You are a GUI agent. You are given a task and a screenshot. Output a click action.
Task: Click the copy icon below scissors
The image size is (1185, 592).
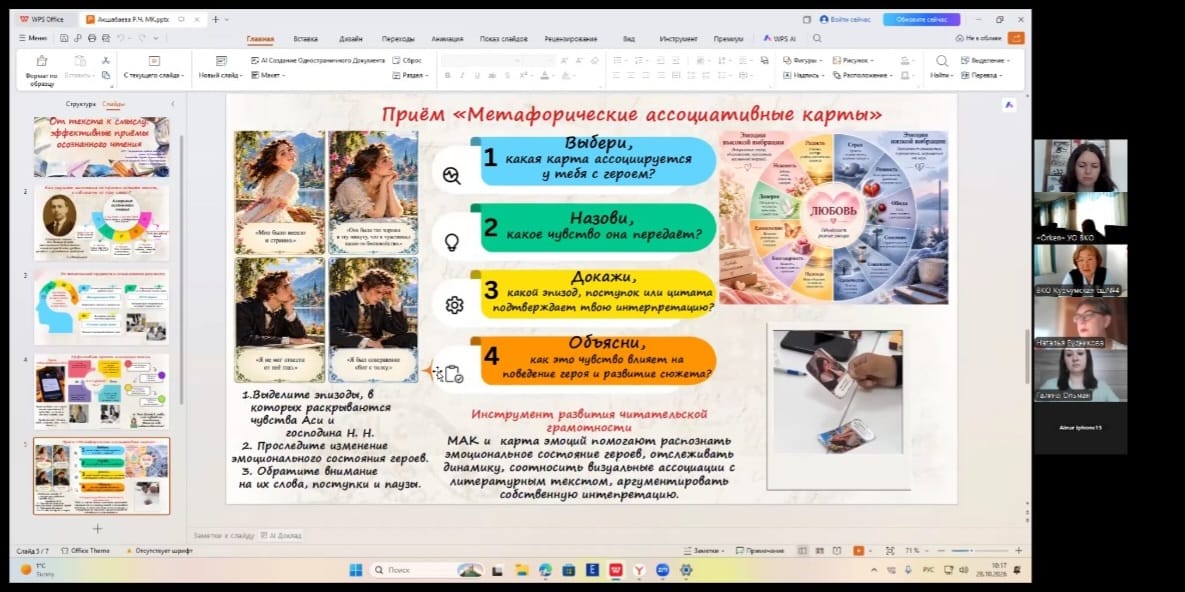(x=105, y=75)
